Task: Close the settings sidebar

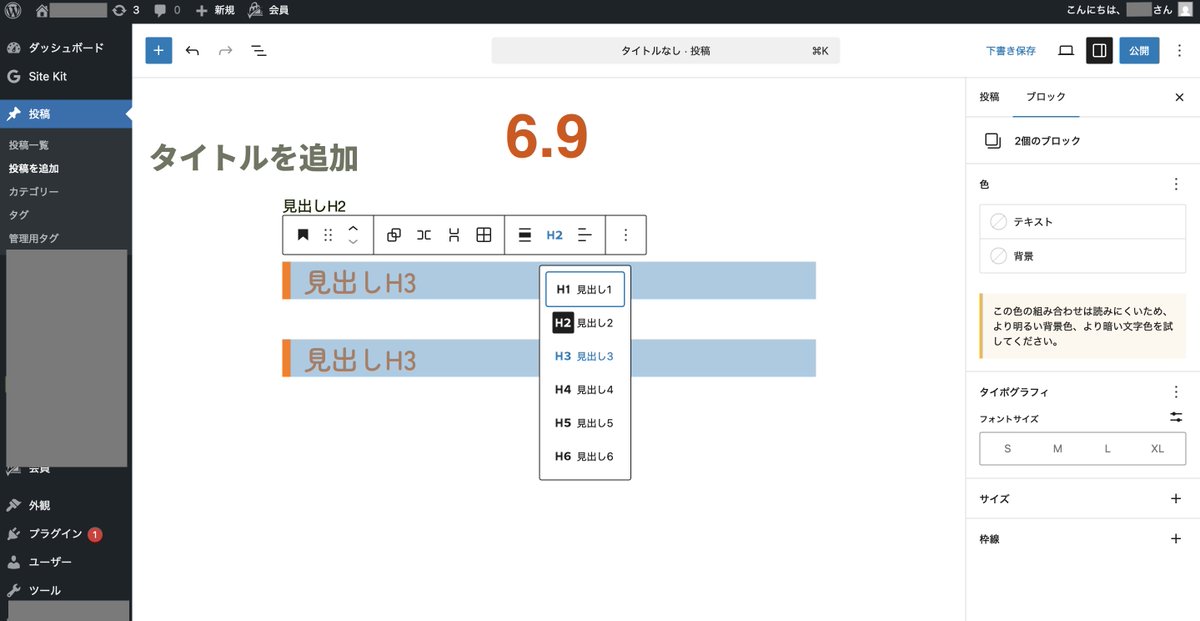Action: 1179,97
